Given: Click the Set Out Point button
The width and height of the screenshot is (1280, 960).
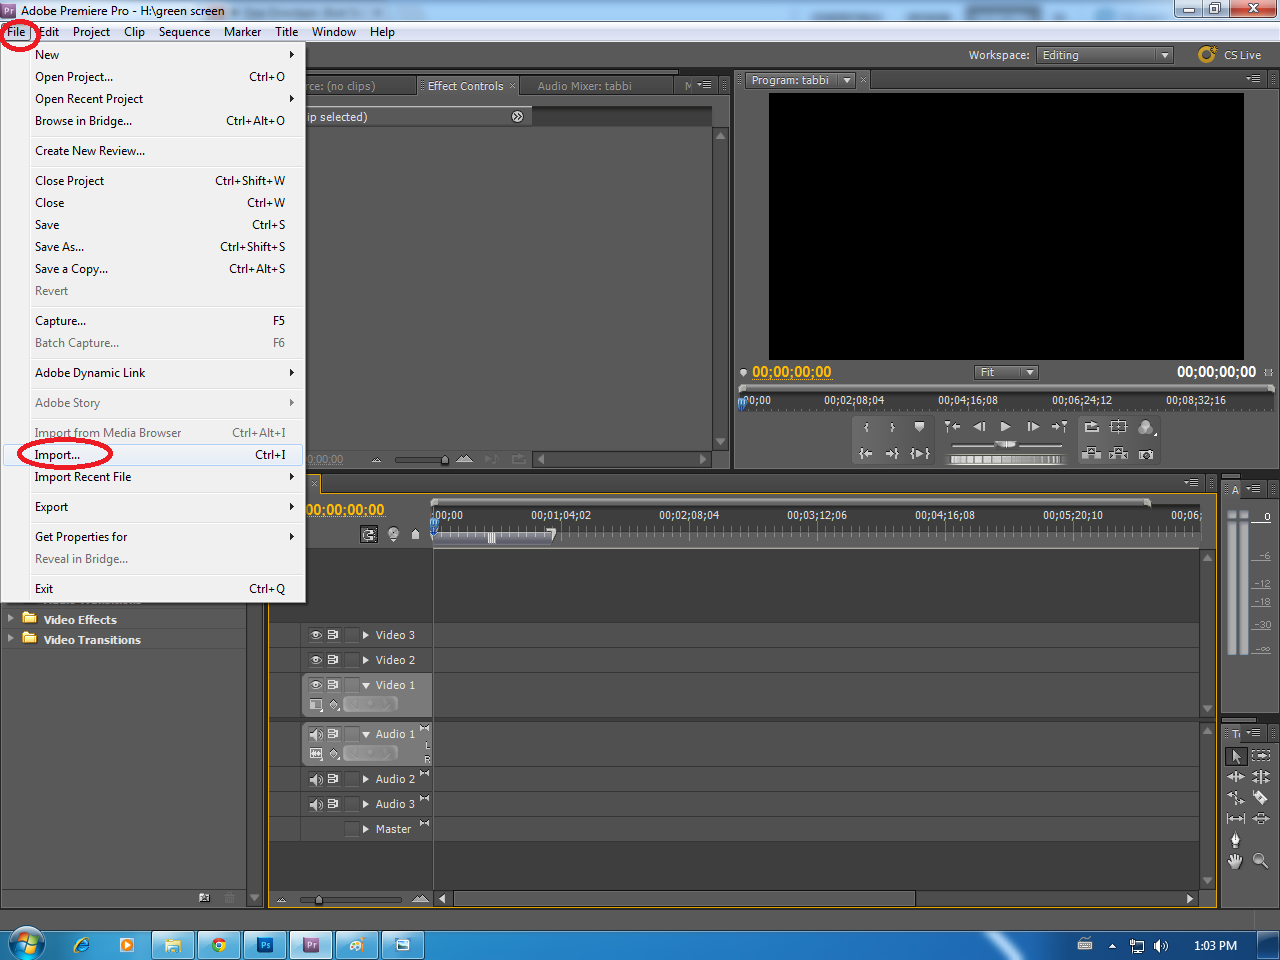Looking at the screenshot, I should [x=892, y=427].
